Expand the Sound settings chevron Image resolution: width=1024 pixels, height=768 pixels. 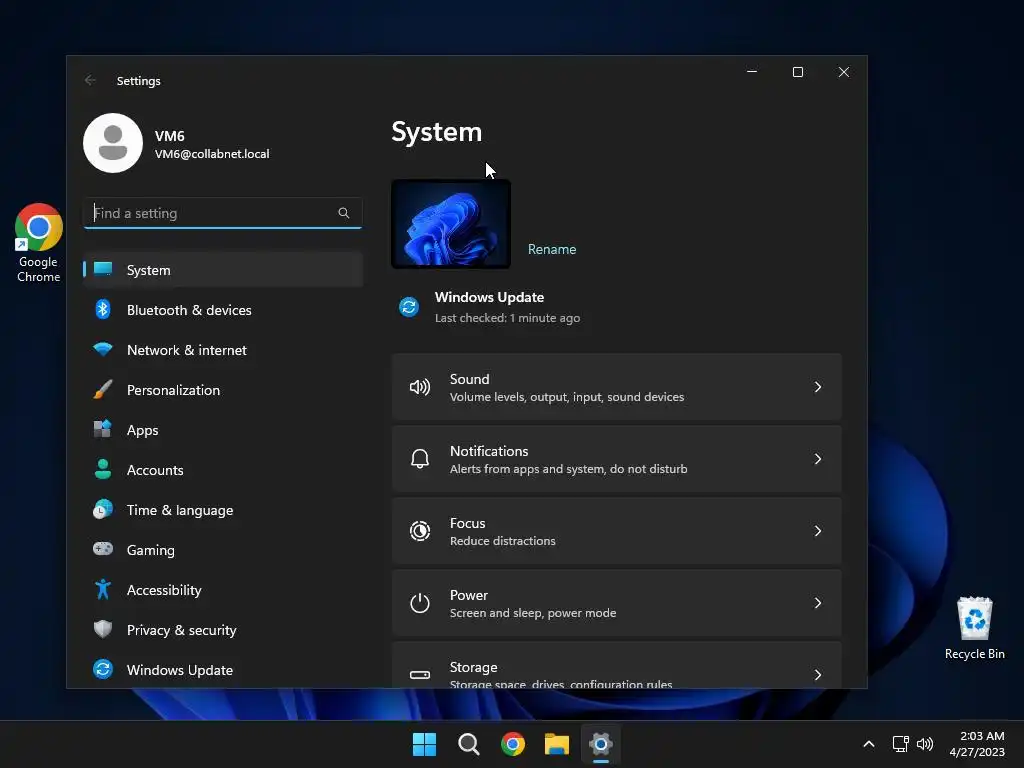coord(818,387)
